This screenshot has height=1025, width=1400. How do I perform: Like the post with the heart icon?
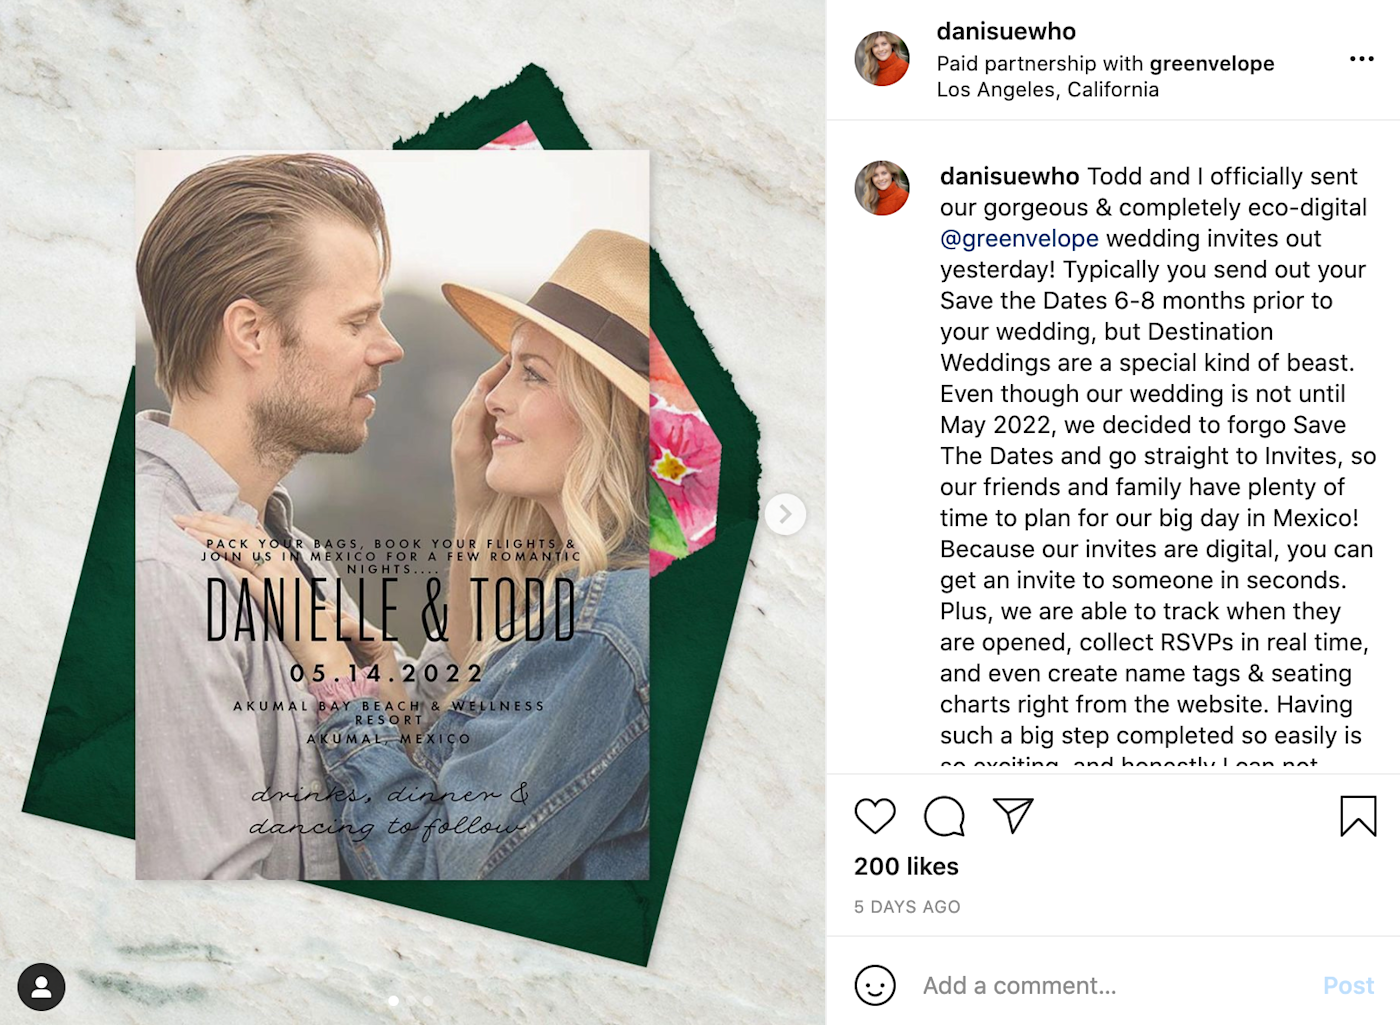pos(875,816)
